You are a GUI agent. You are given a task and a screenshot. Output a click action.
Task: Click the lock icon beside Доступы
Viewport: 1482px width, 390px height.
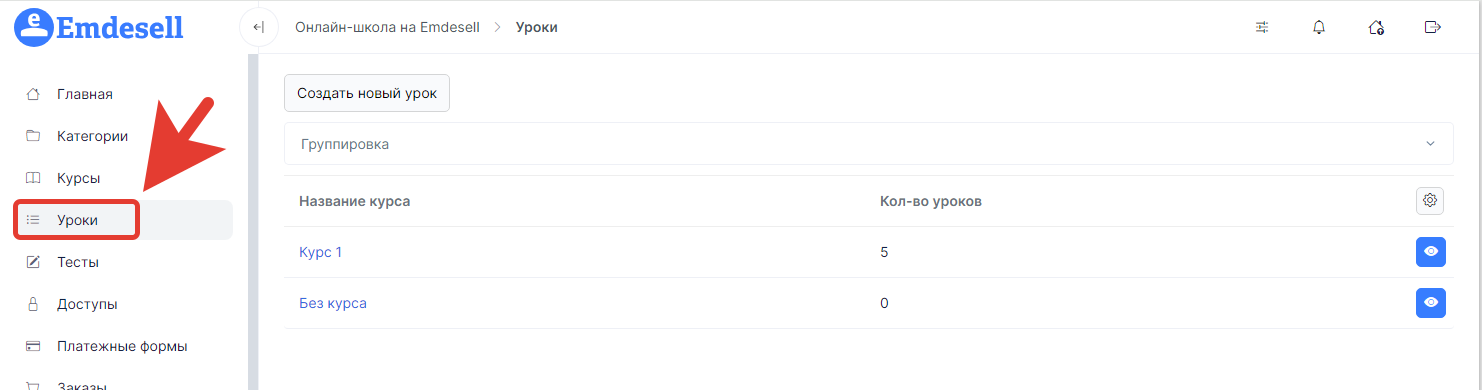point(33,304)
